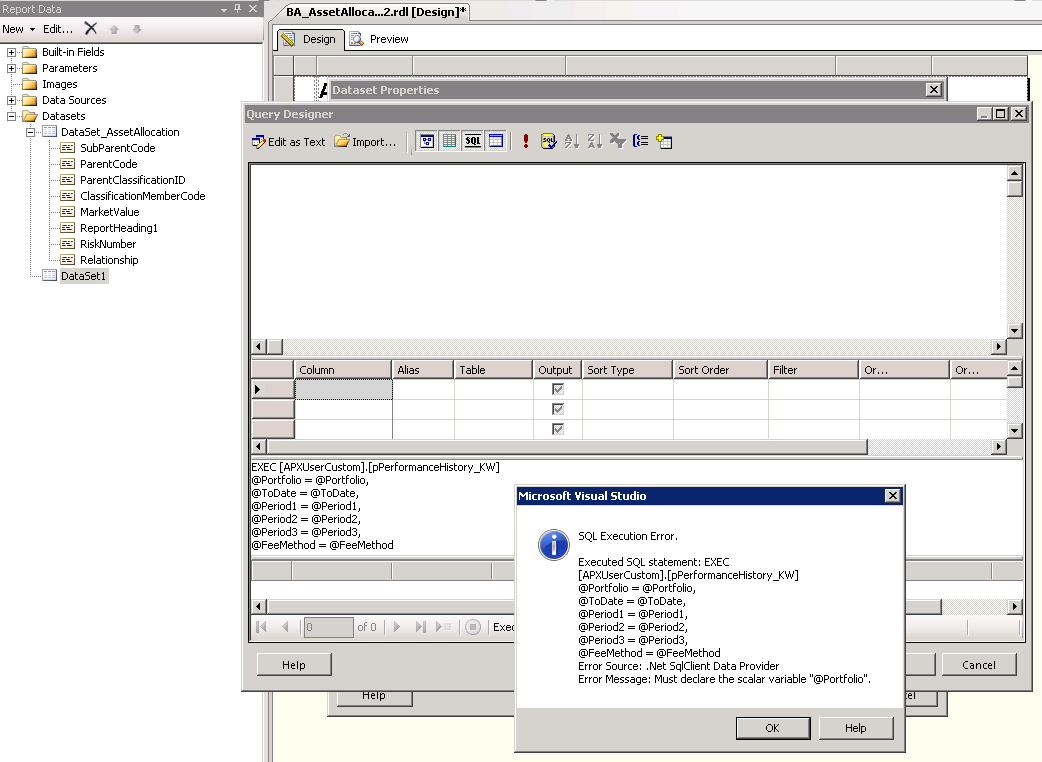Screen dimensions: 1042x762
Task: Expand the Built-in Fields folder
Action: click(x=11, y=52)
